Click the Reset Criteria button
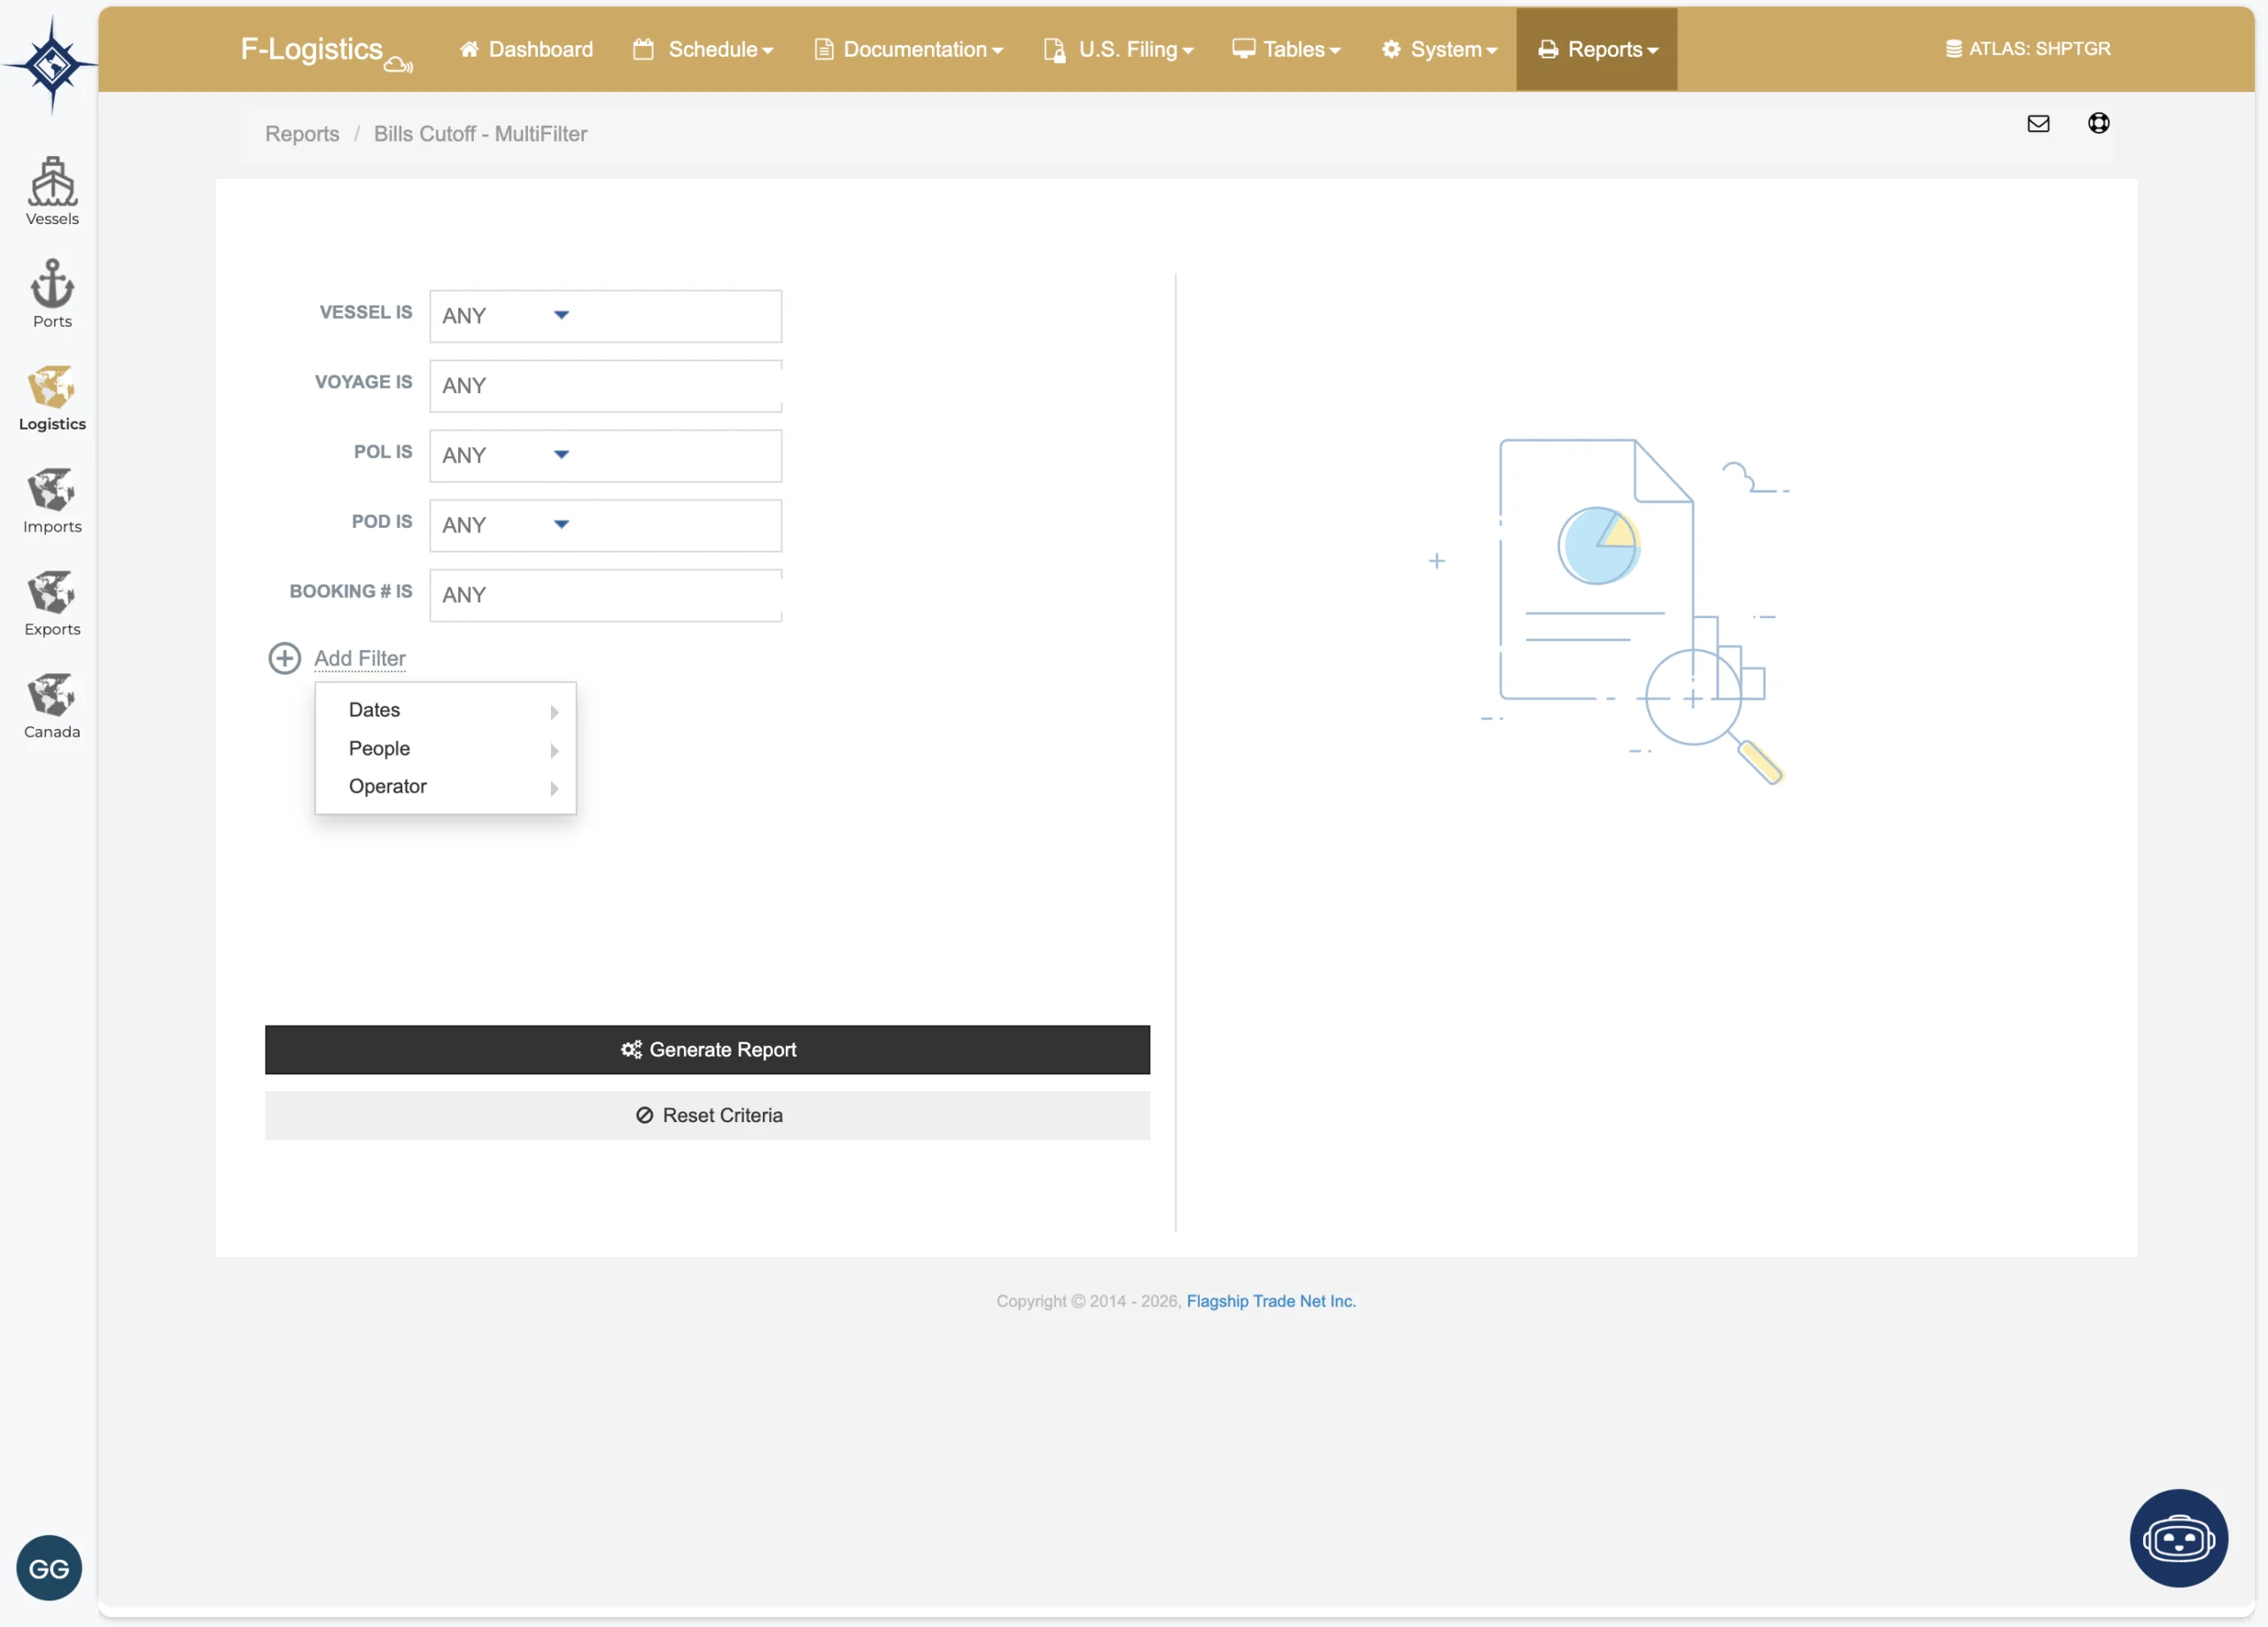 click(707, 1115)
